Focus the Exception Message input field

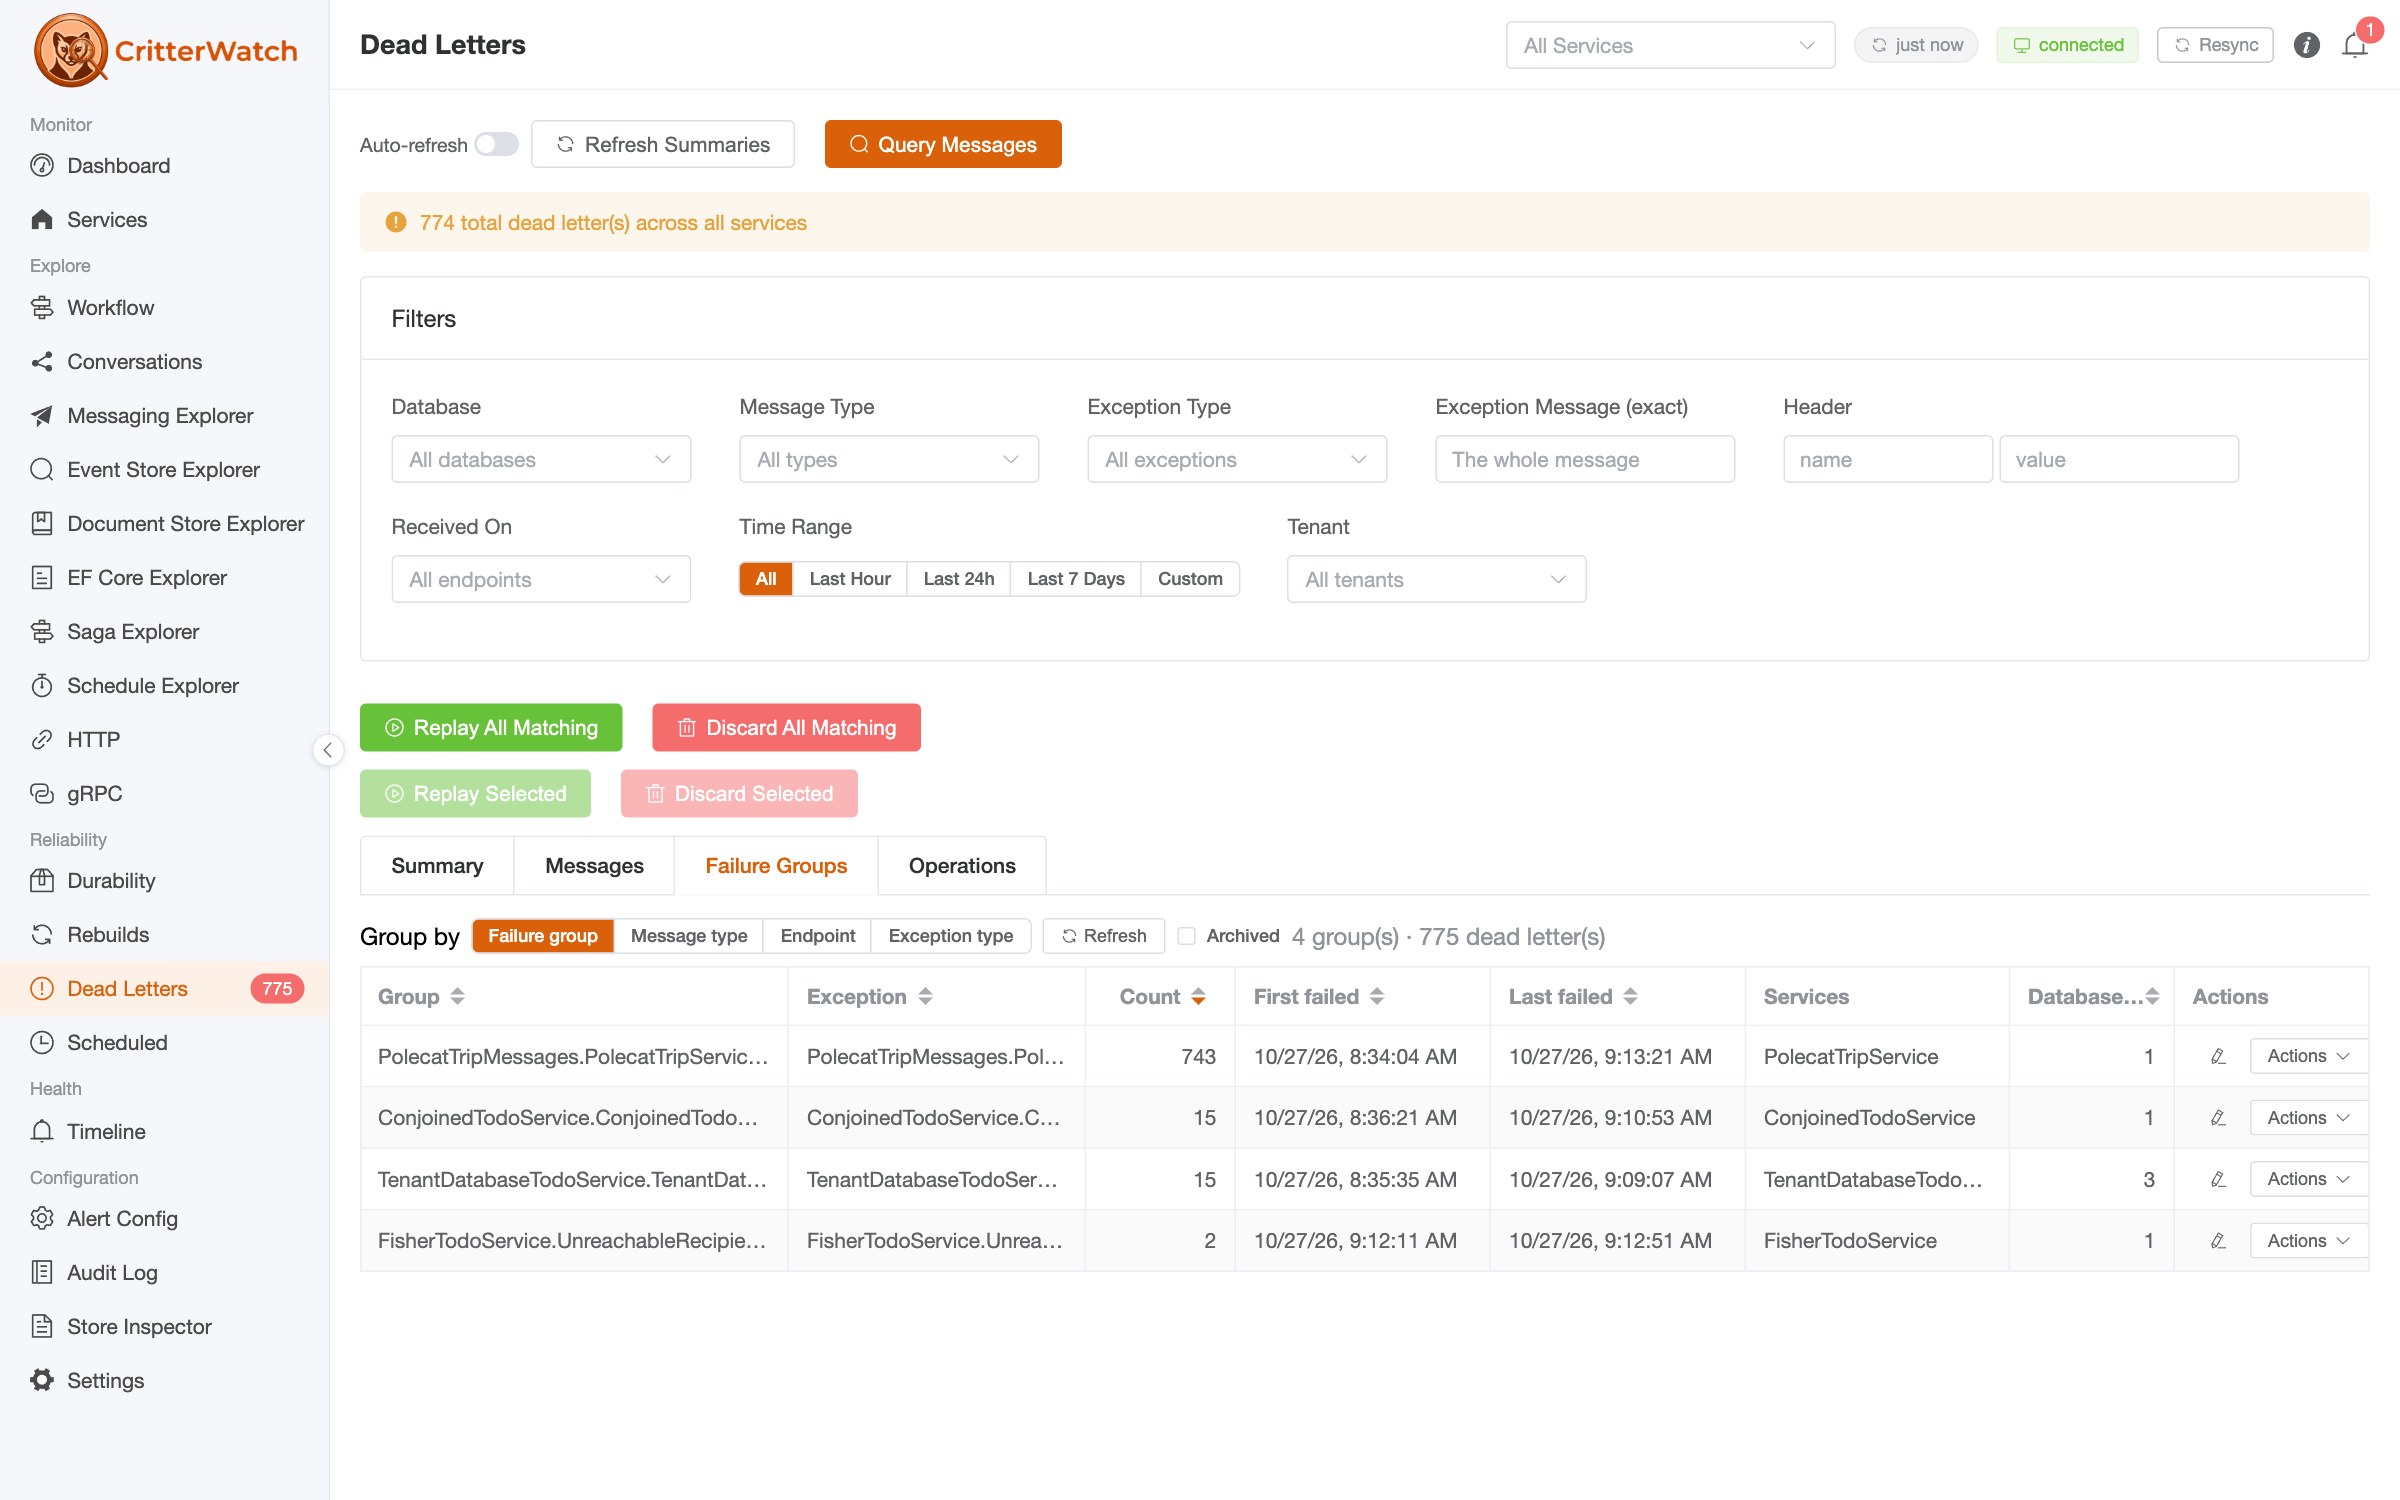[x=1584, y=459]
